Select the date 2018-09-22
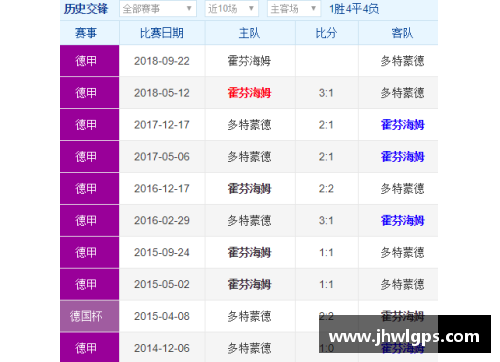This screenshot has height=362, width=500. 162,61
